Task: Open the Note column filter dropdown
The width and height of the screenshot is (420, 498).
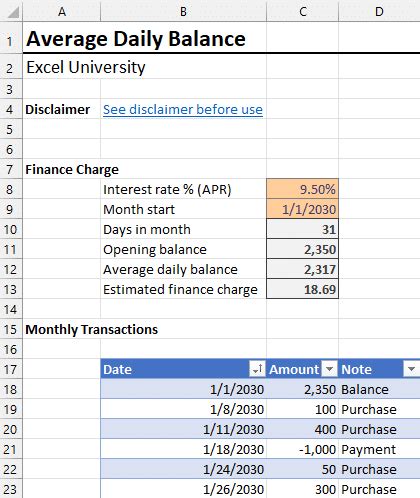Action: point(411,369)
